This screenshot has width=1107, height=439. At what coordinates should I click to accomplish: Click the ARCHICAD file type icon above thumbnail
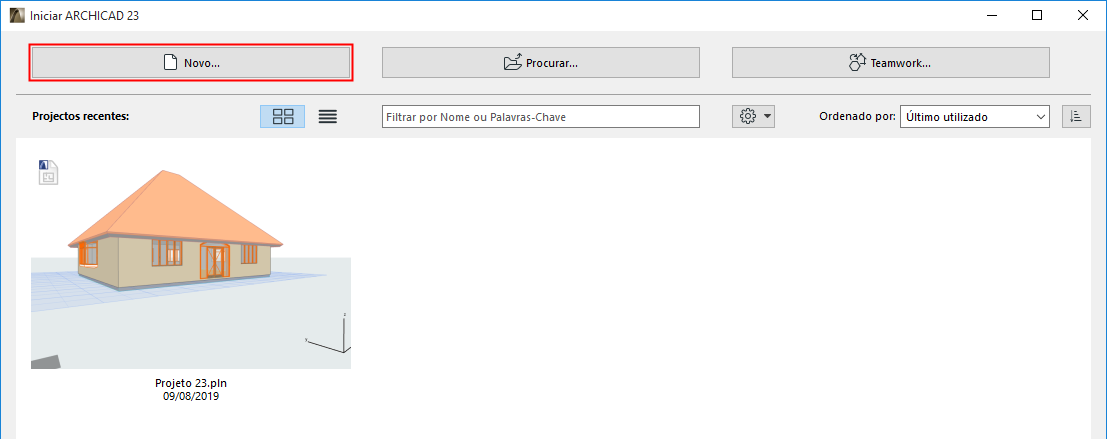[x=48, y=172]
